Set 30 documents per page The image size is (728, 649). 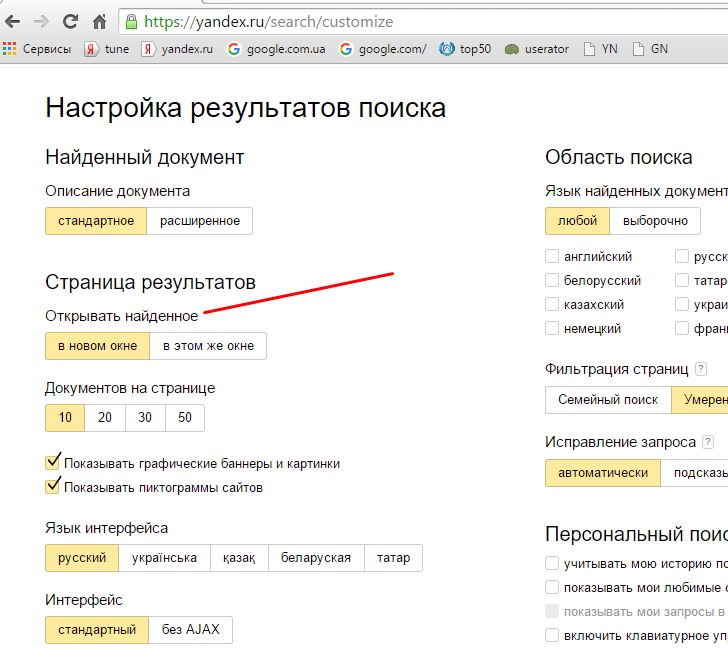click(145, 418)
